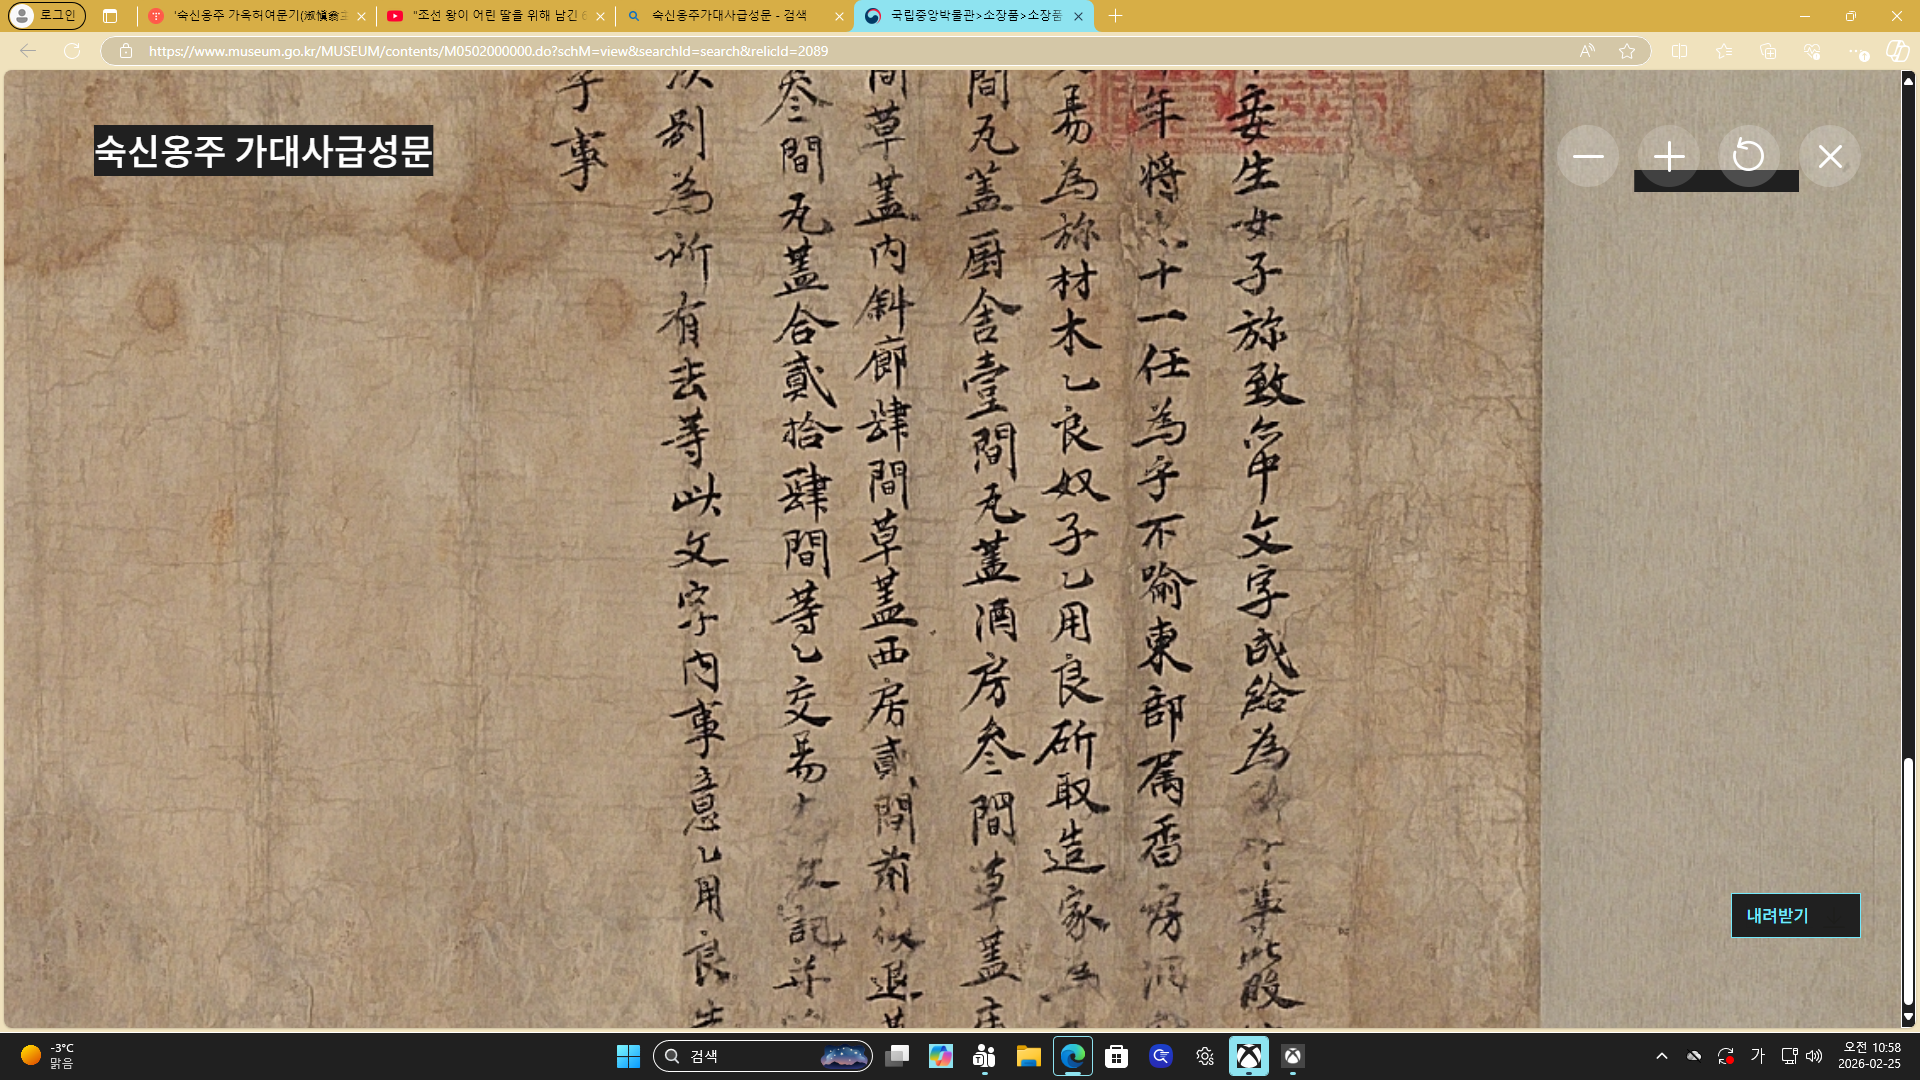Open Browser essentials heartbeat icon
The image size is (1920, 1080).
(x=1812, y=51)
